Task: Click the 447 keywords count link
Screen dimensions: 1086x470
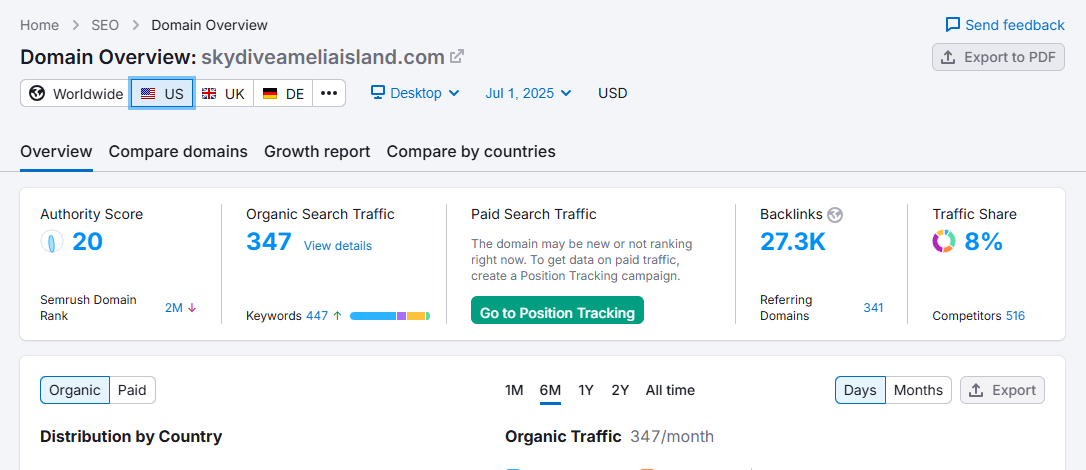Action: 317,316
